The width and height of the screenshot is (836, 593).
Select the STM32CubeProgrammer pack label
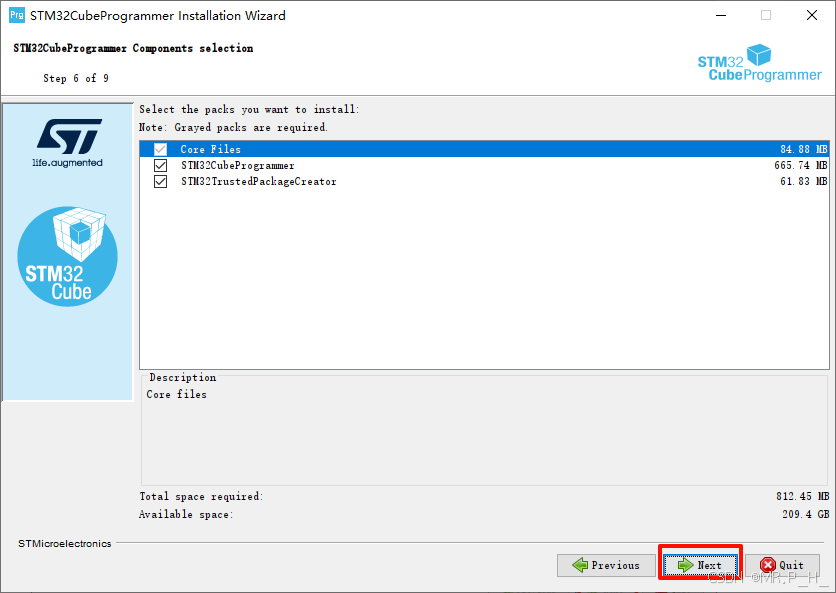pyautogui.click(x=238, y=166)
